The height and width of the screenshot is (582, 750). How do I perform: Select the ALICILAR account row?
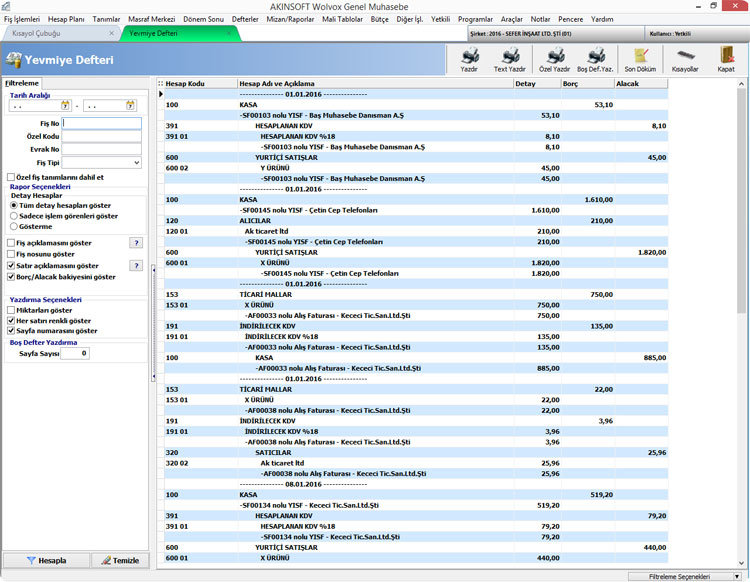point(416,220)
